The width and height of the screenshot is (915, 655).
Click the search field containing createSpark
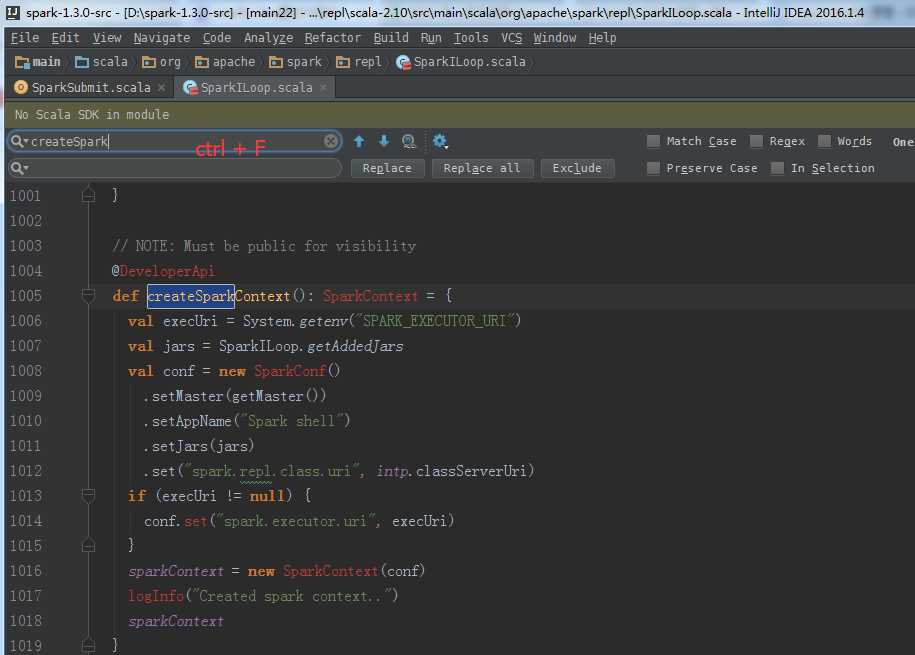click(x=175, y=141)
